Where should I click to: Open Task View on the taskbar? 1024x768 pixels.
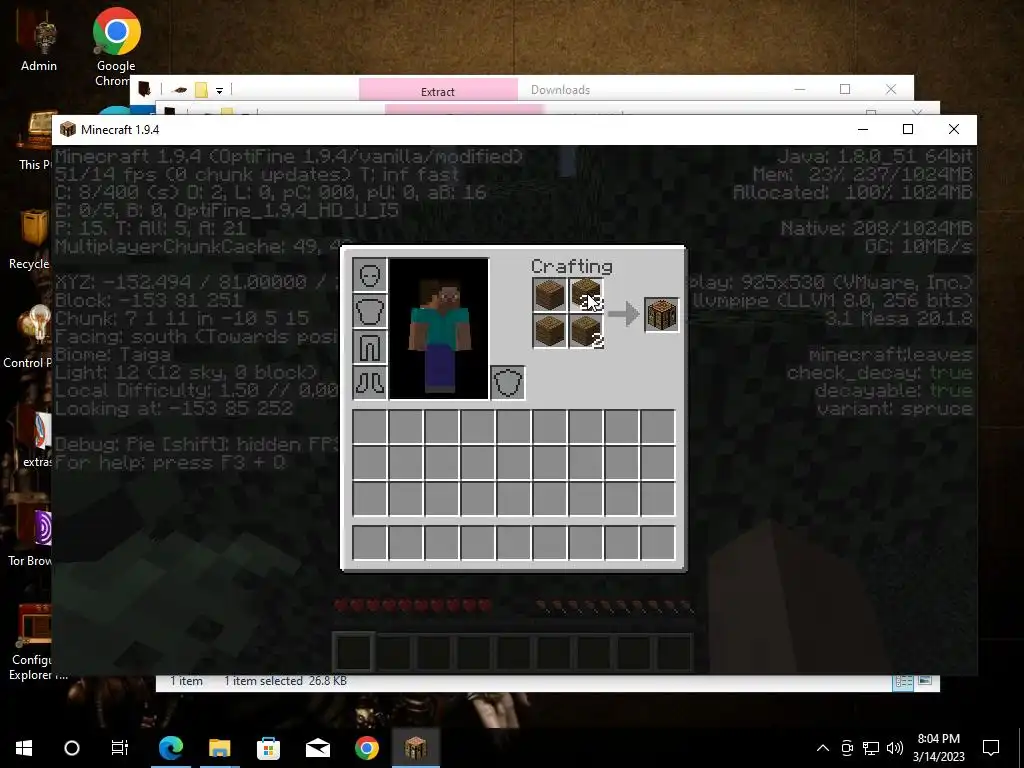pos(120,748)
